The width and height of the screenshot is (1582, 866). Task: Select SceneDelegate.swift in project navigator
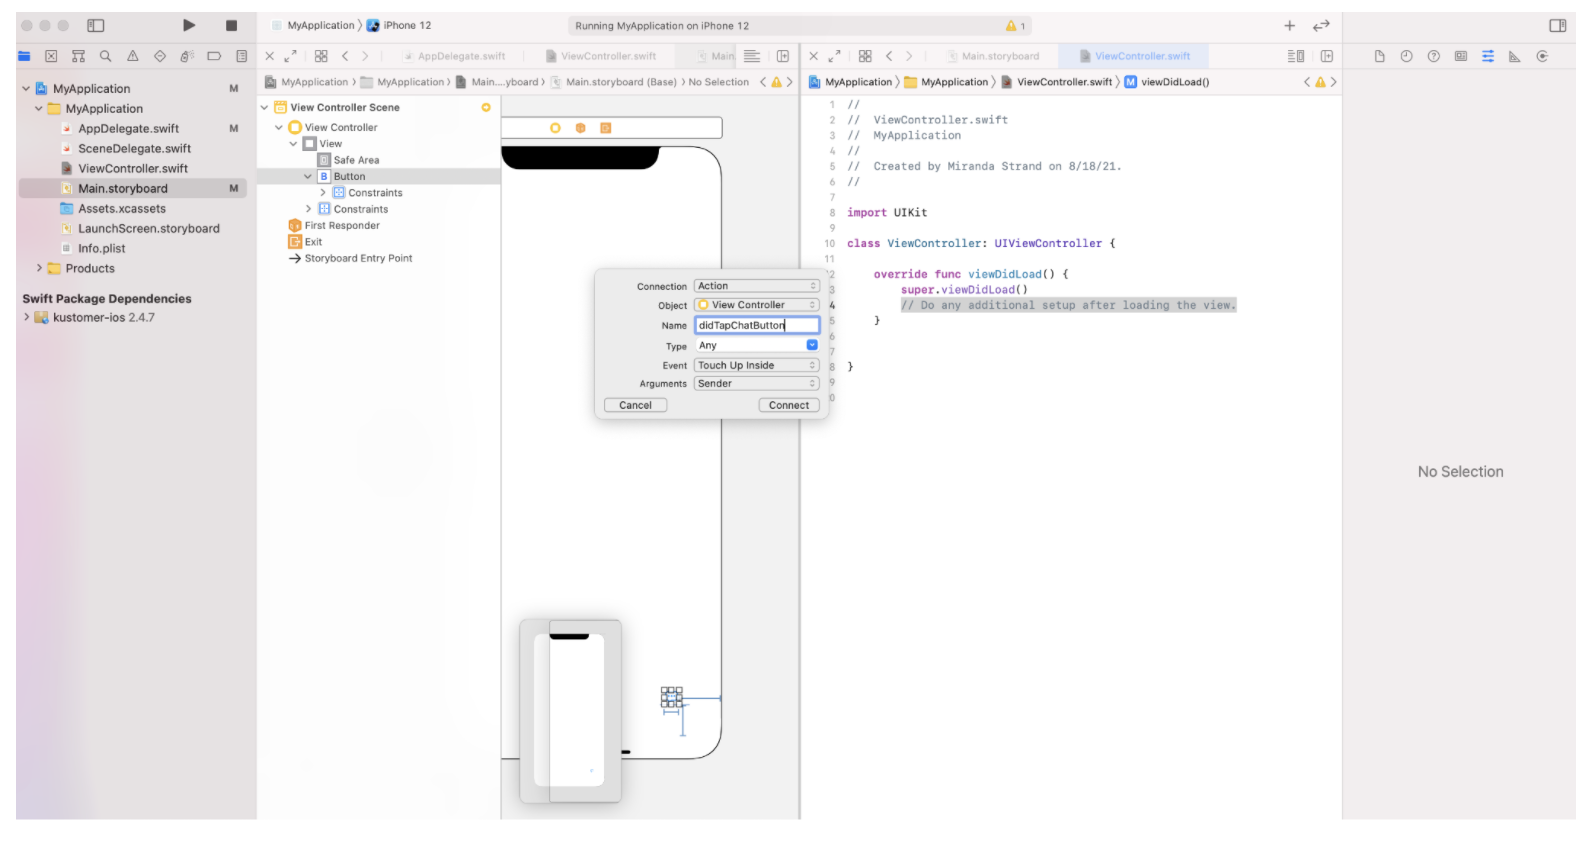point(134,148)
